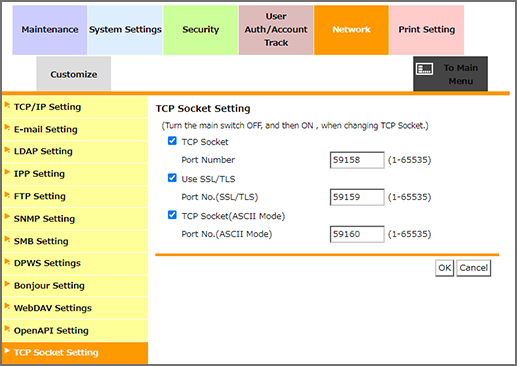Open the Customize tab
This screenshot has width=517, height=366.
click(x=74, y=74)
